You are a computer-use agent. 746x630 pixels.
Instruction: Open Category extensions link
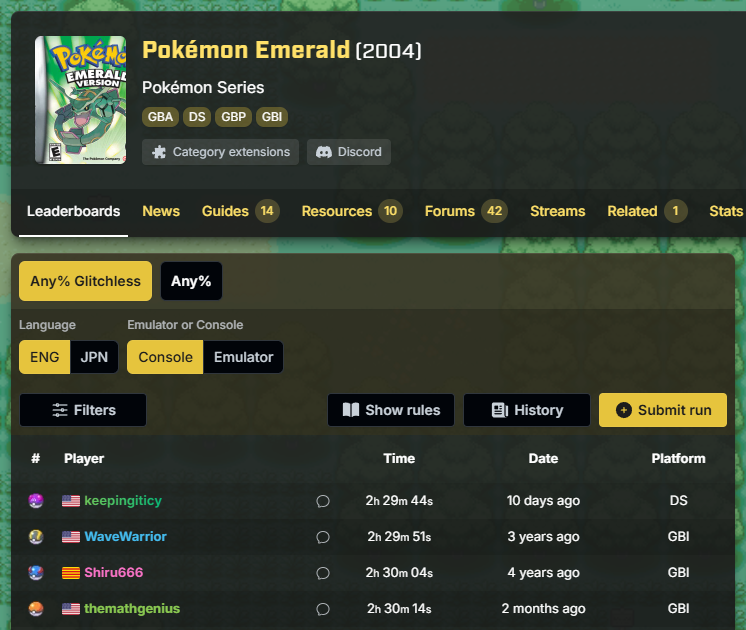(220, 152)
